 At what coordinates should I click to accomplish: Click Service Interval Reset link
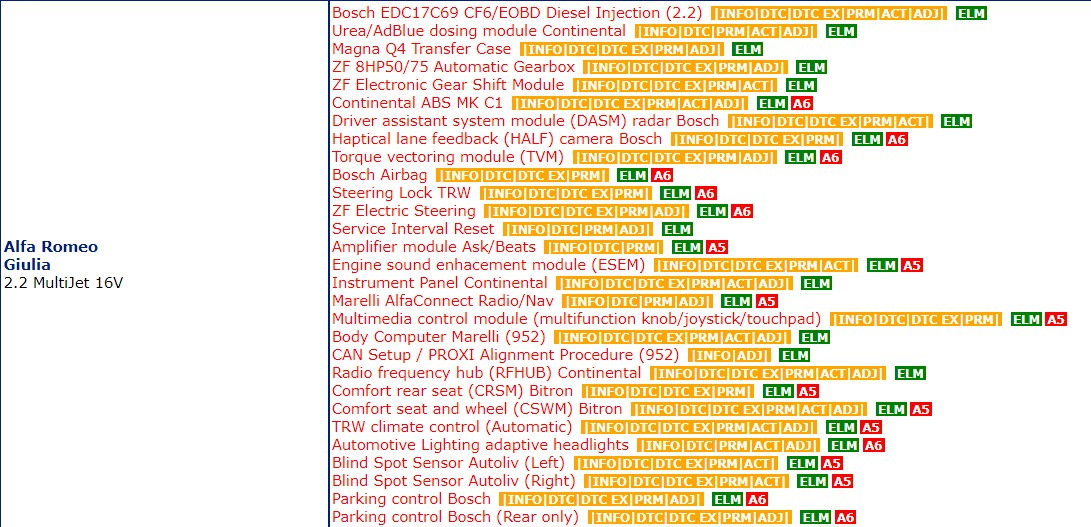point(413,229)
